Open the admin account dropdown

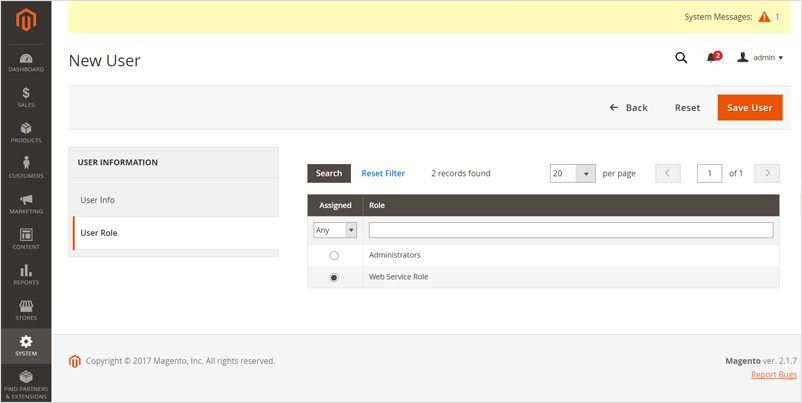tap(760, 58)
